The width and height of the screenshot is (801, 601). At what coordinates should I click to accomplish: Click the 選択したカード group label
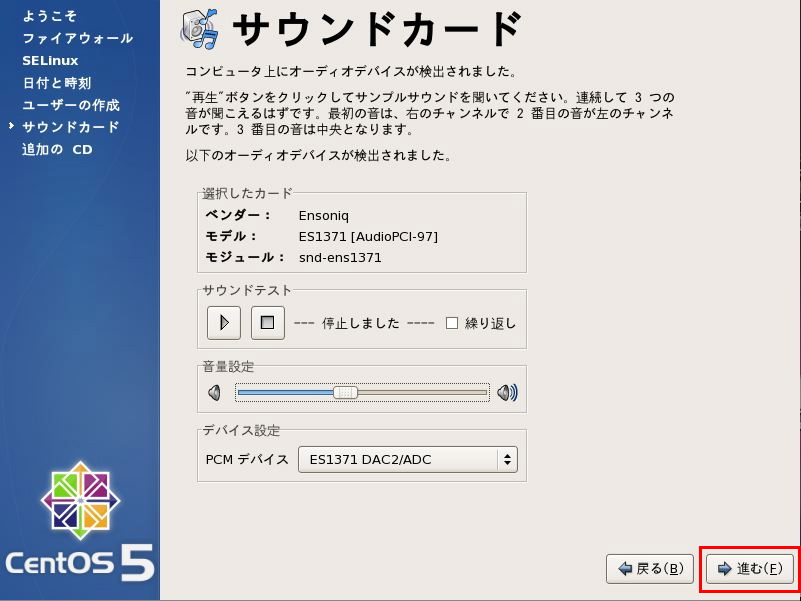coord(247,193)
